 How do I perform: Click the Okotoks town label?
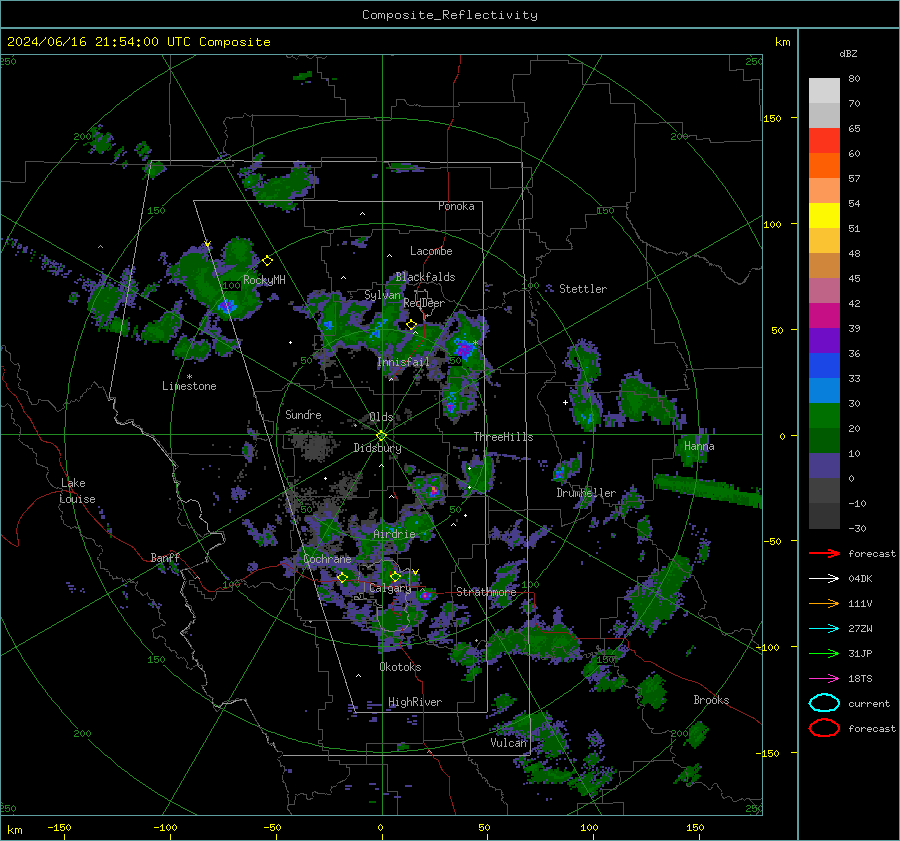coord(400,667)
